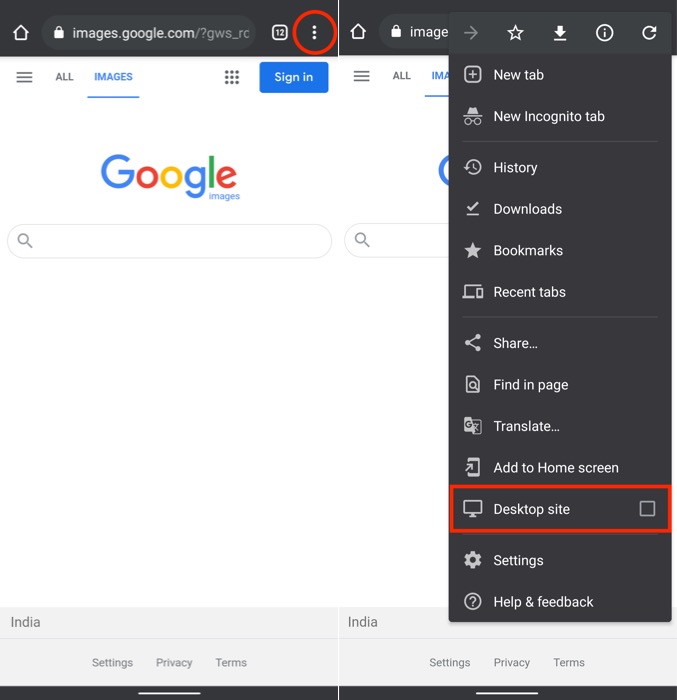Select Add to Home screen
677x700 pixels.
[560, 467]
